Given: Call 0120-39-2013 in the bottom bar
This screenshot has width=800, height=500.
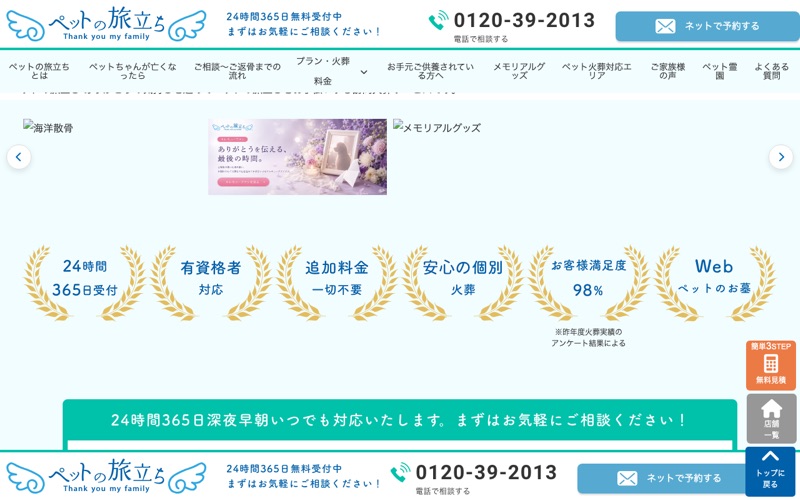Looking at the screenshot, I should (x=486, y=472).
